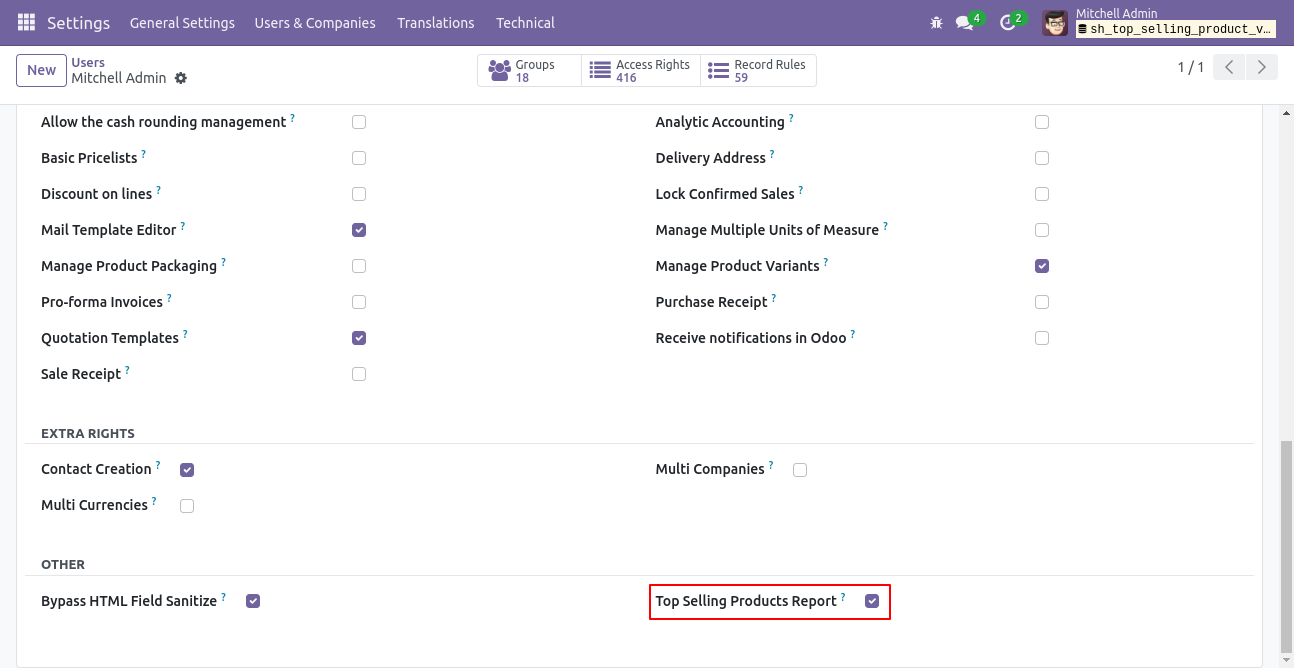Expand the Users & Companies menu
Screen dimensions: 1294x668
(x=315, y=22)
